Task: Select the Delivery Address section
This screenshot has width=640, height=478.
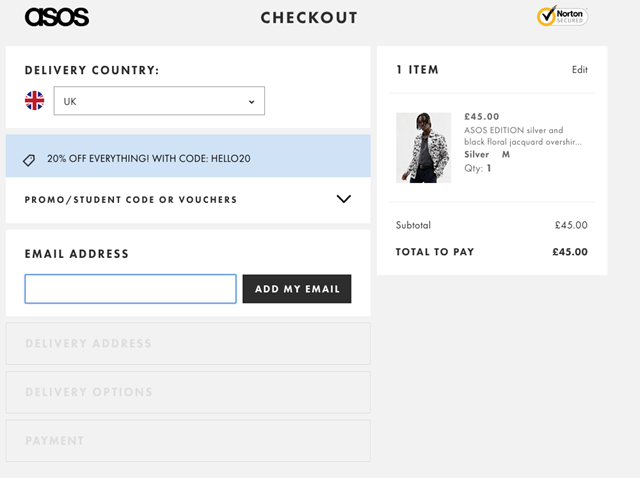Action: pyautogui.click(x=188, y=344)
